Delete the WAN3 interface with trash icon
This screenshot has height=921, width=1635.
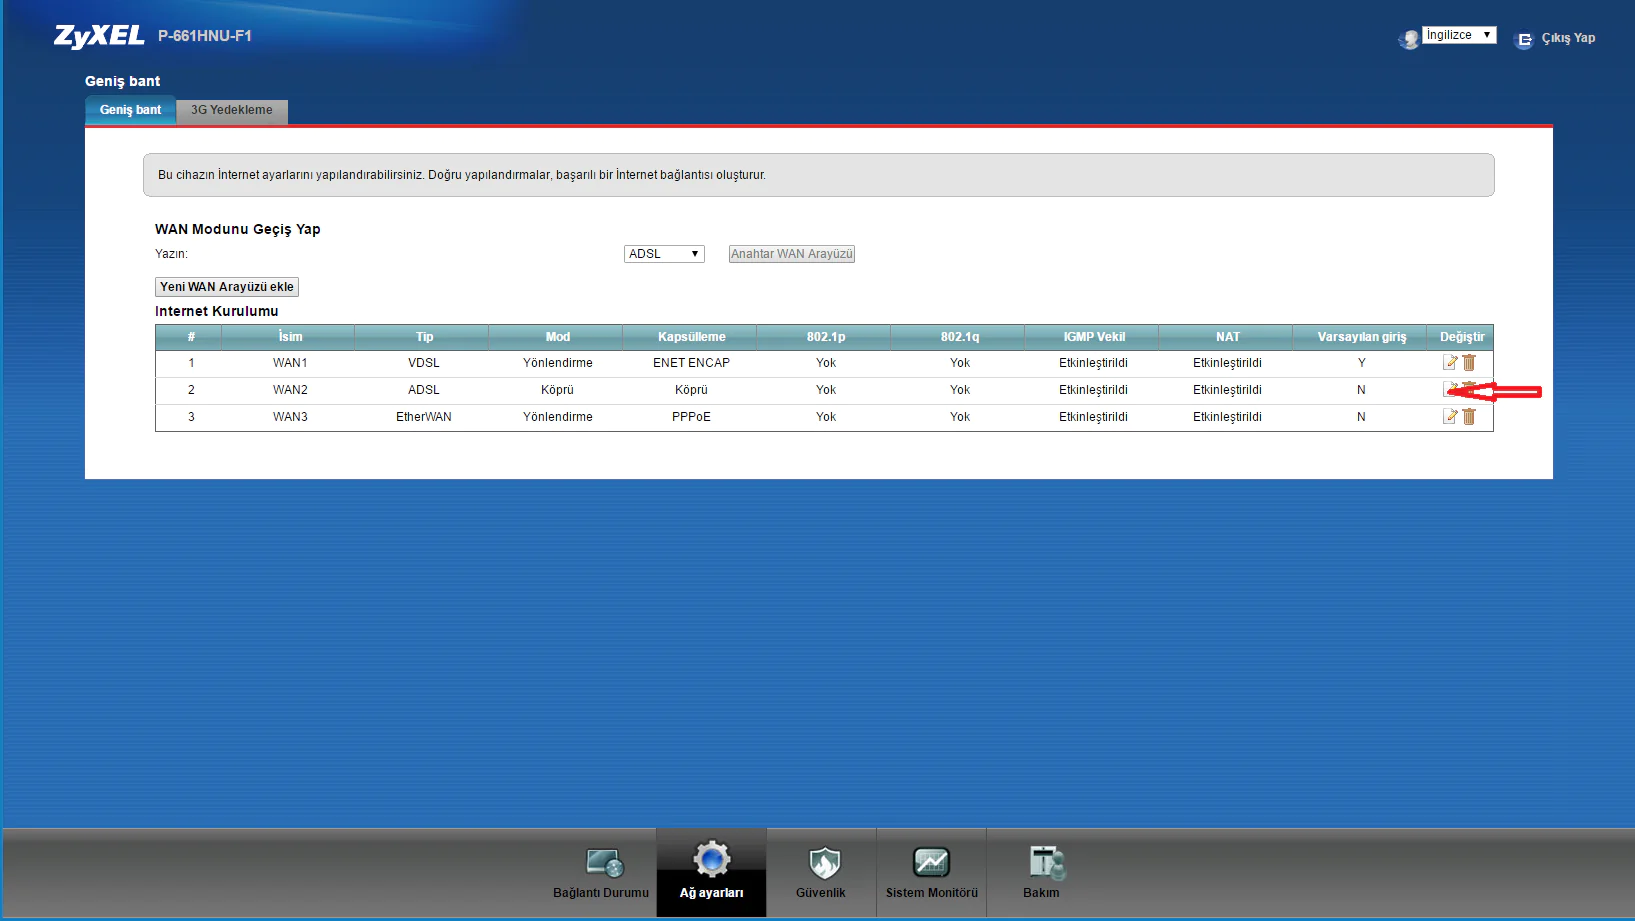coord(1469,417)
